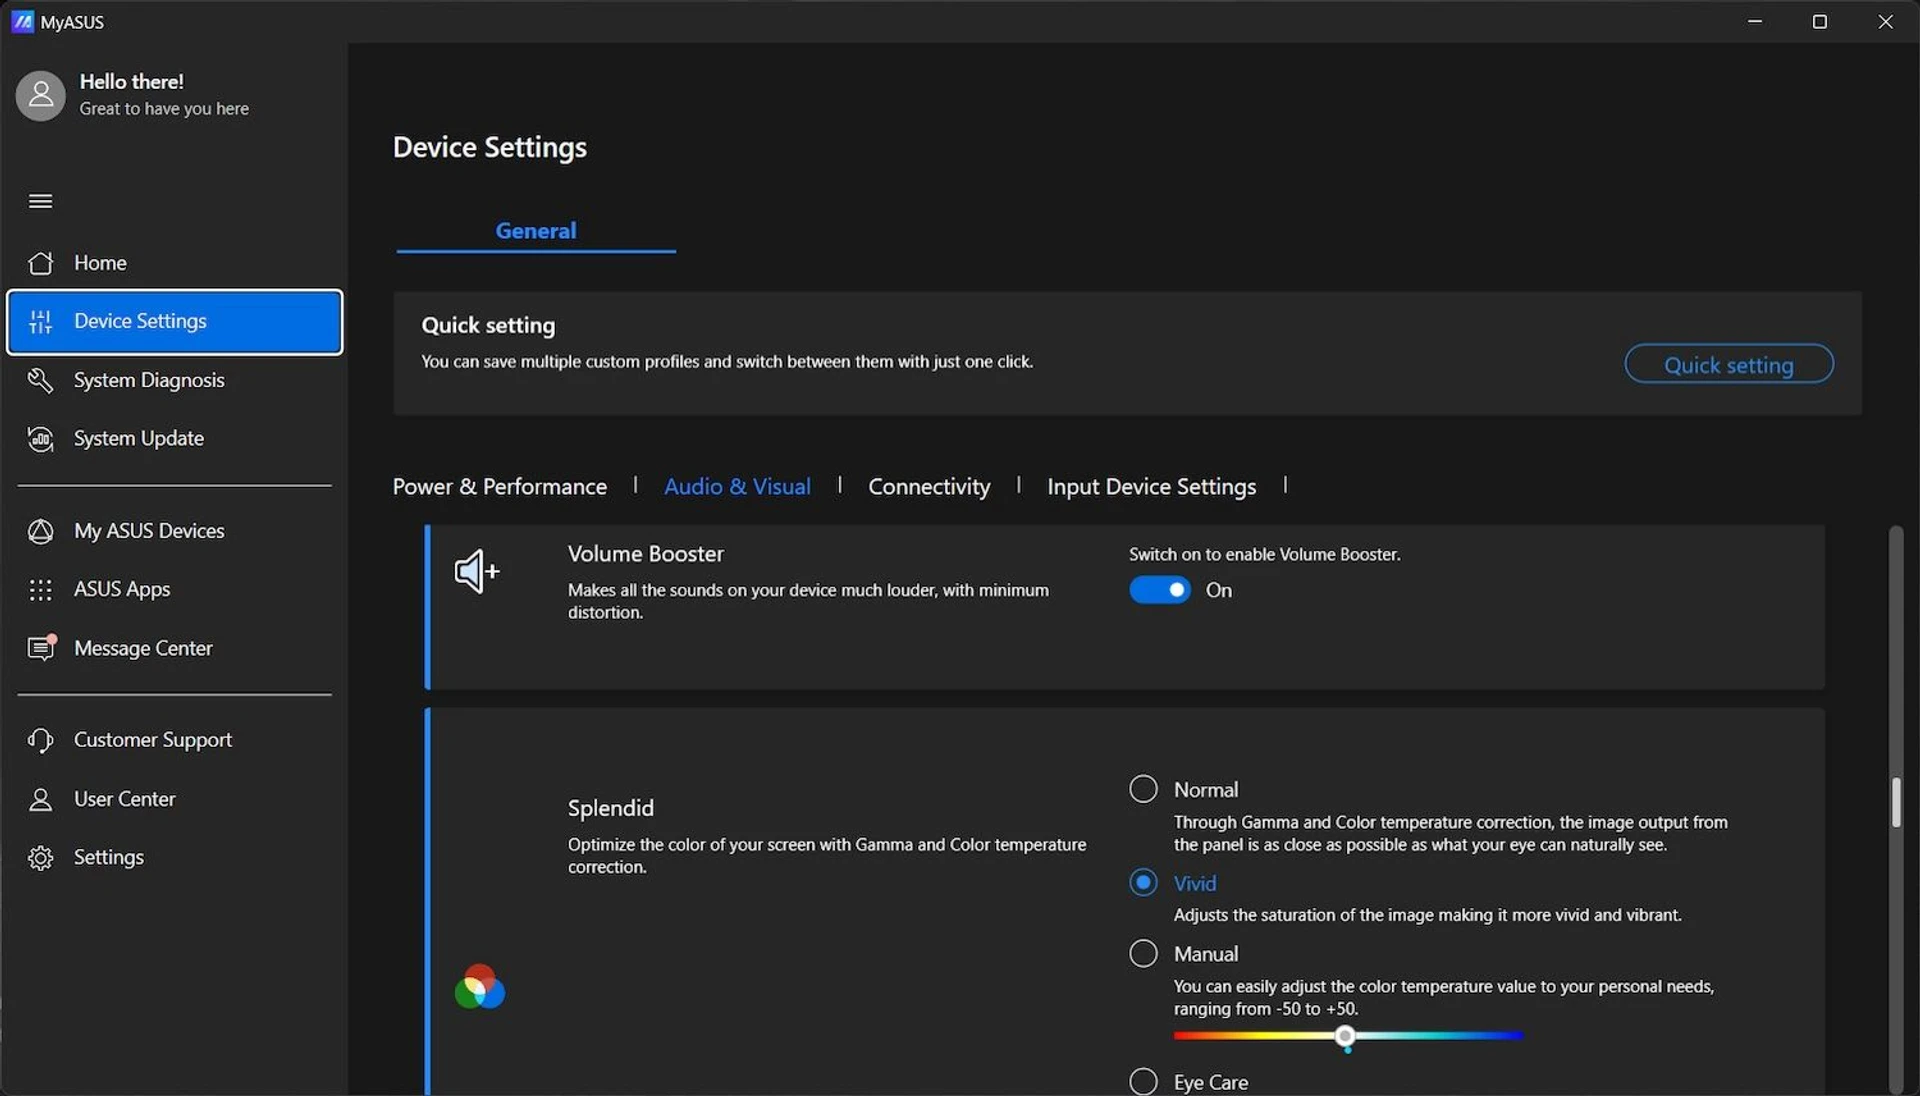
Task: Switch to Audio & Visual section
Action: [737, 486]
